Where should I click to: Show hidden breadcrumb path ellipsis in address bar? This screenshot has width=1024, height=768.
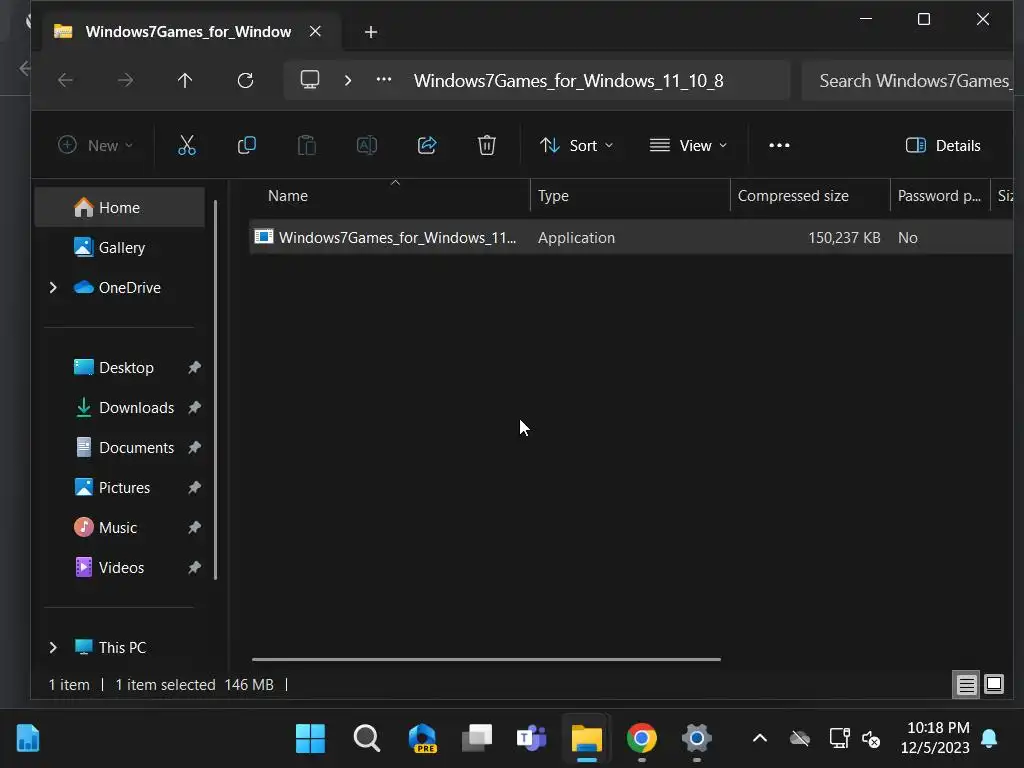click(x=384, y=80)
